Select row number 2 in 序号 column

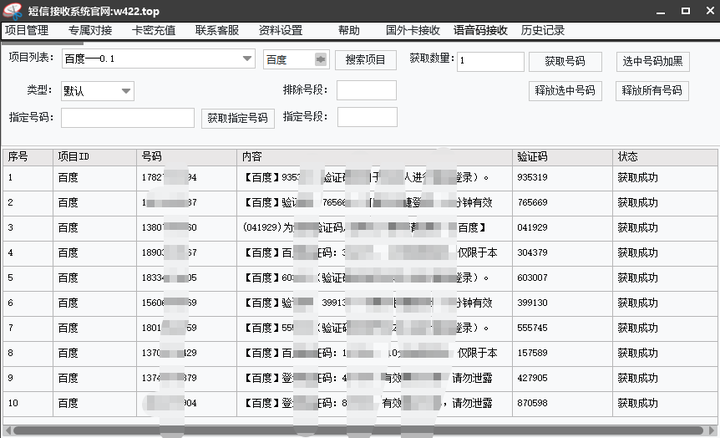coord(11,202)
